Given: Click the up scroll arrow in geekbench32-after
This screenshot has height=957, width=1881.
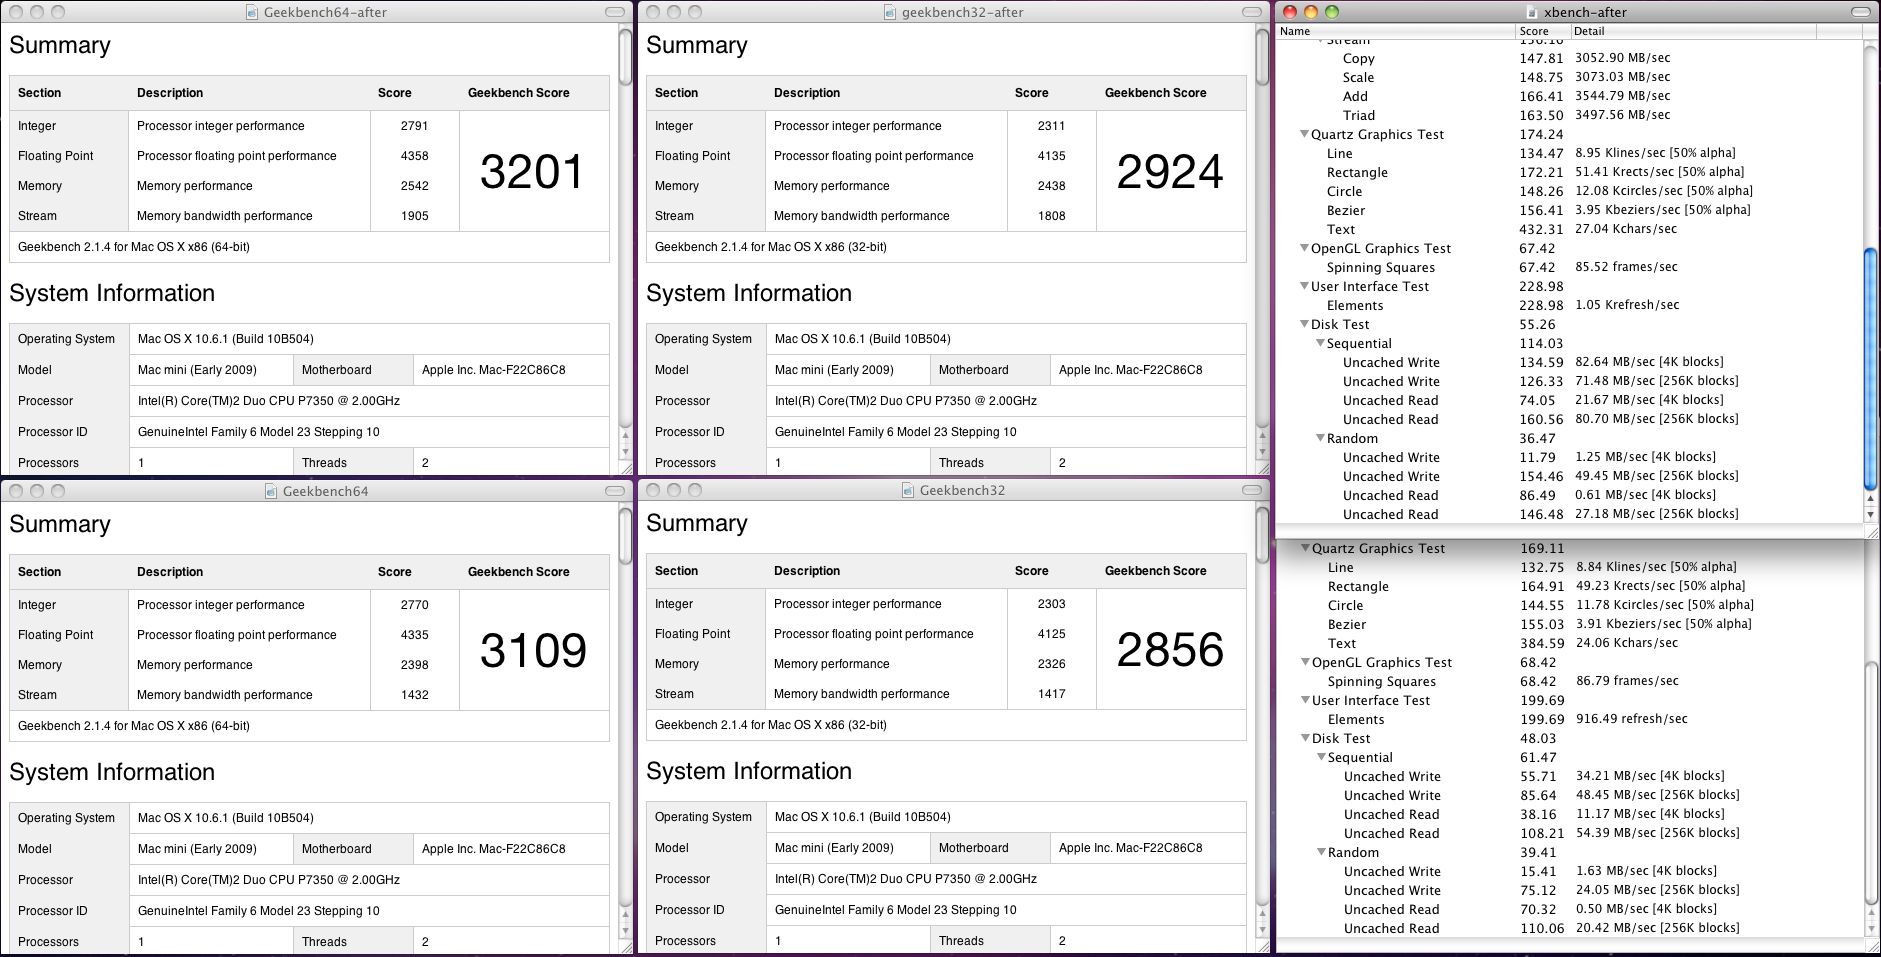Looking at the screenshot, I should coord(1262,436).
